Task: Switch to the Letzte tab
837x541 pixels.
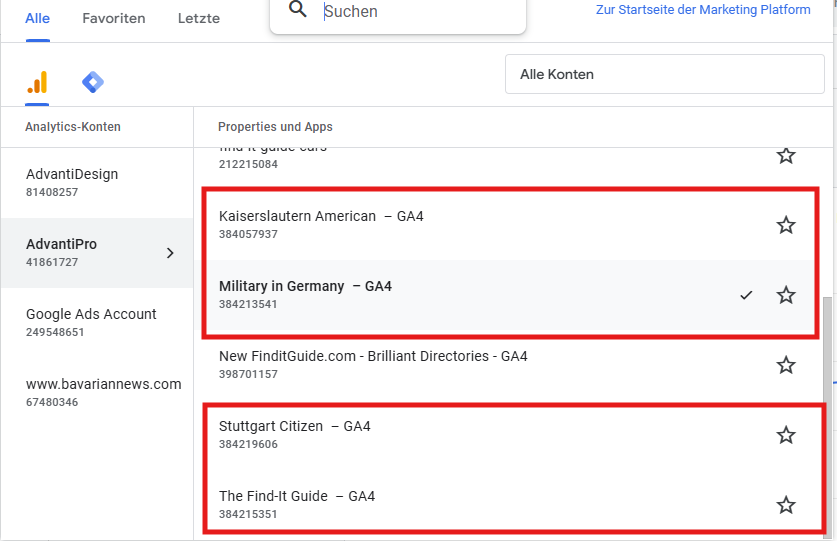Action: pyautogui.click(x=199, y=18)
